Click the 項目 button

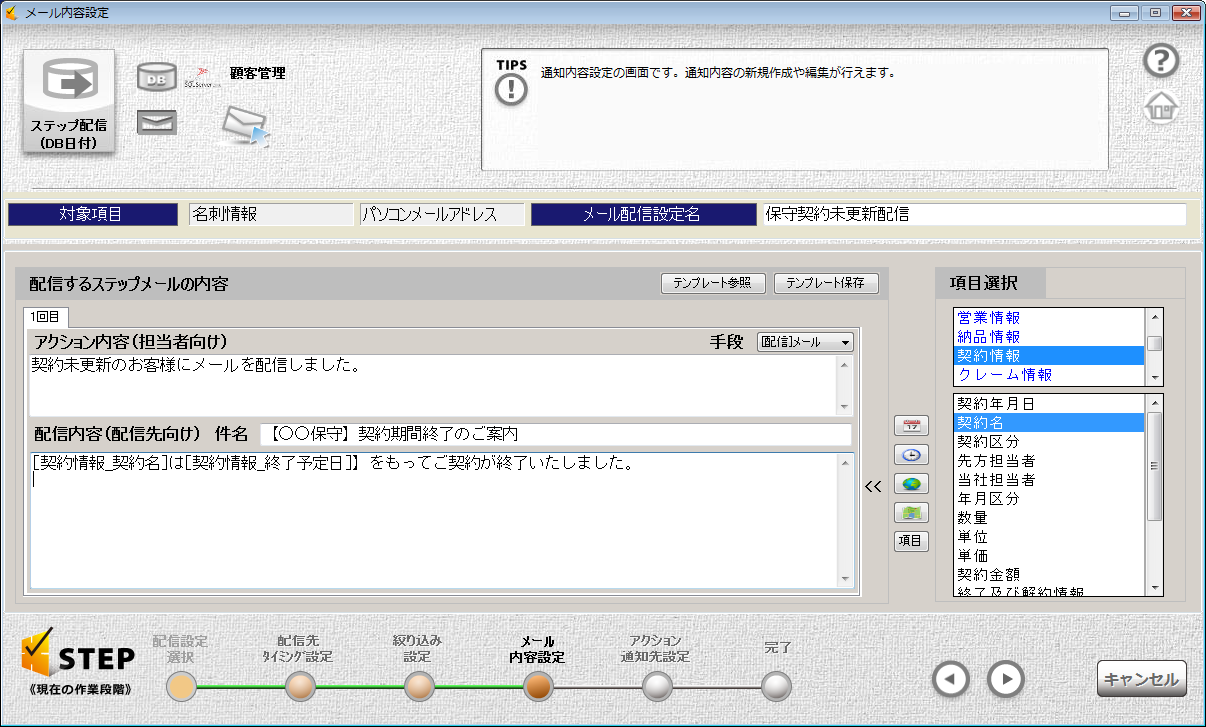[911, 542]
